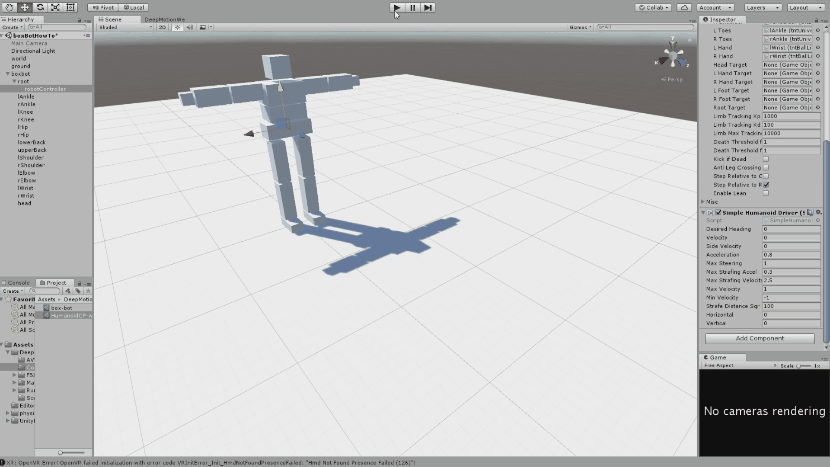Screen dimensions: 830x467
Task: Click the error icon in status bar
Action: tap(3, 462)
